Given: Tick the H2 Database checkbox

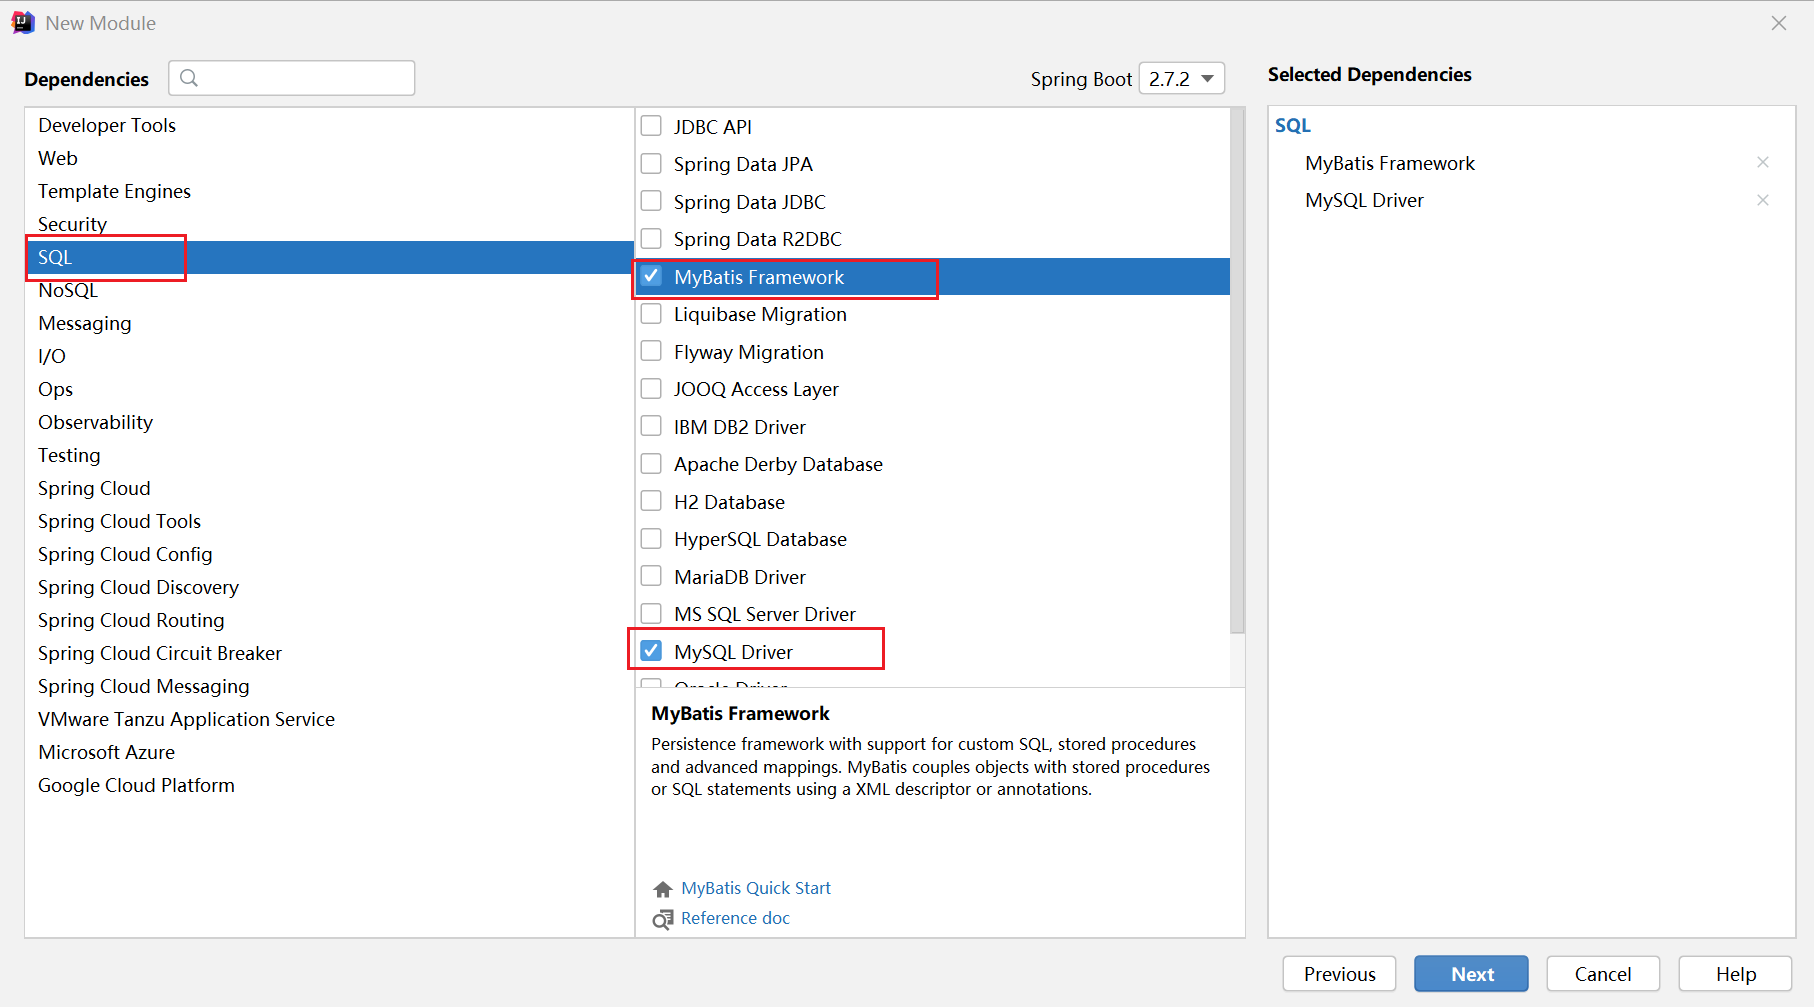Looking at the screenshot, I should click(651, 501).
